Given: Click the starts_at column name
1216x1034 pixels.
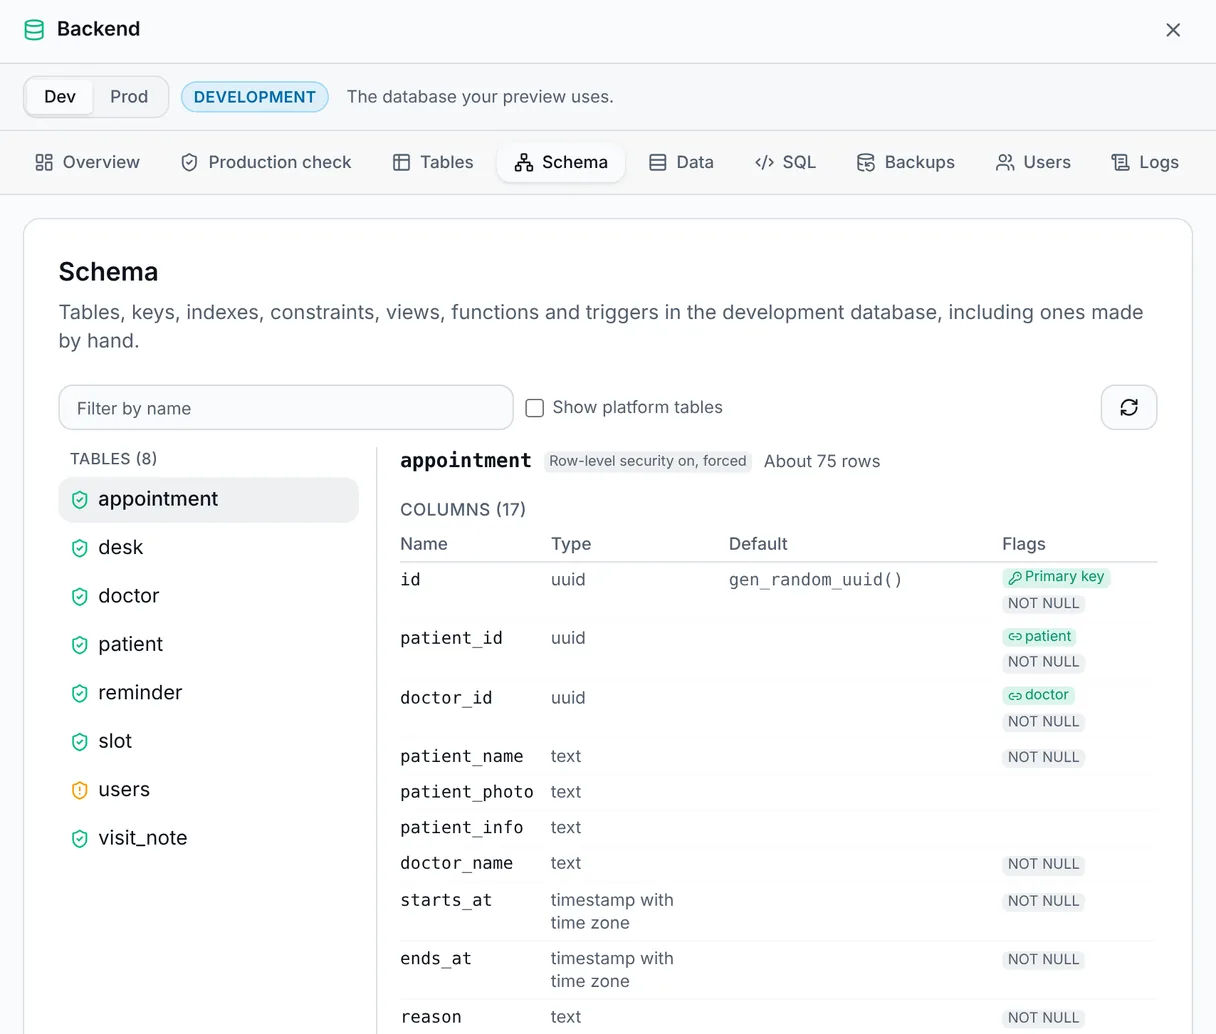Looking at the screenshot, I should click(446, 900).
